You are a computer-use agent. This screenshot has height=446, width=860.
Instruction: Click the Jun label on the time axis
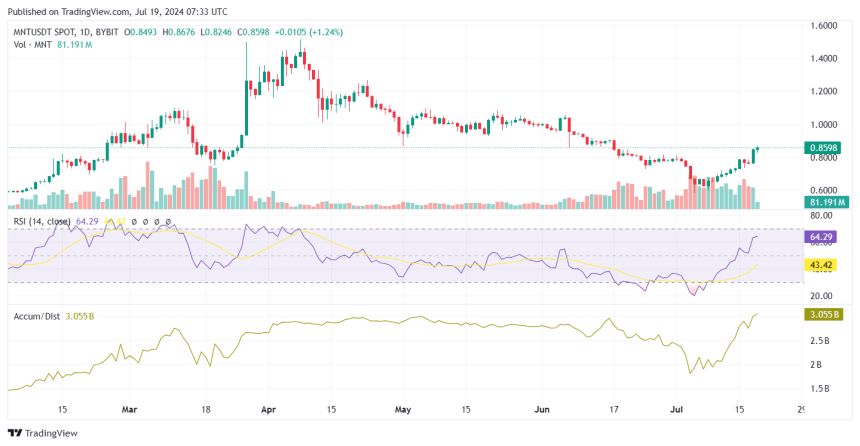[543, 410]
